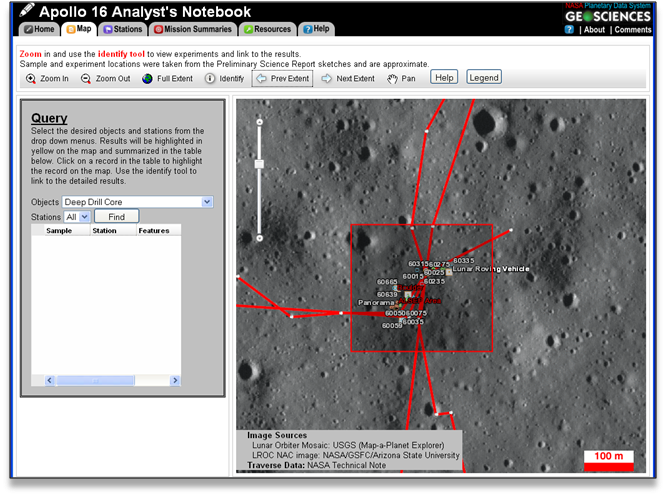Viewport: 666px width, 497px height.
Task: Click the Full Extent globe icon
Action: [169, 78]
